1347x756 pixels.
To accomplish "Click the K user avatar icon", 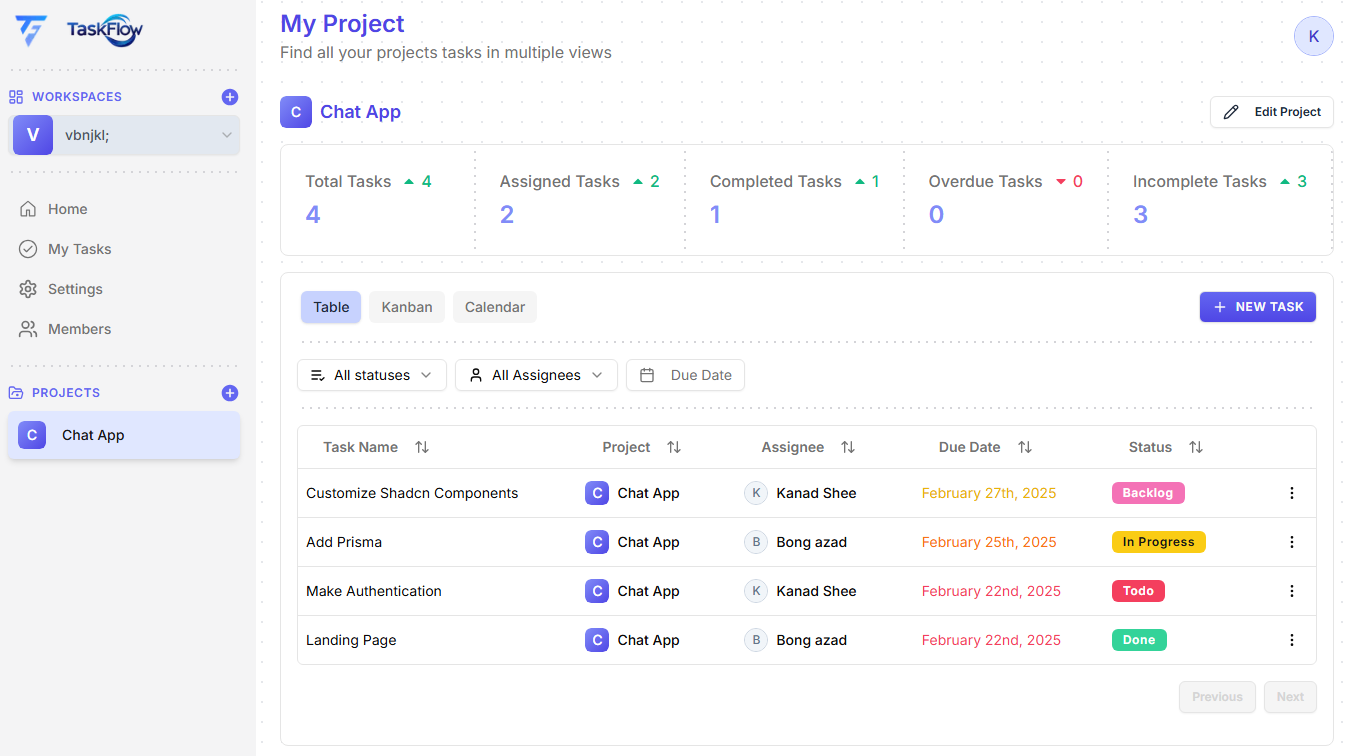I will pyautogui.click(x=1313, y=35).
